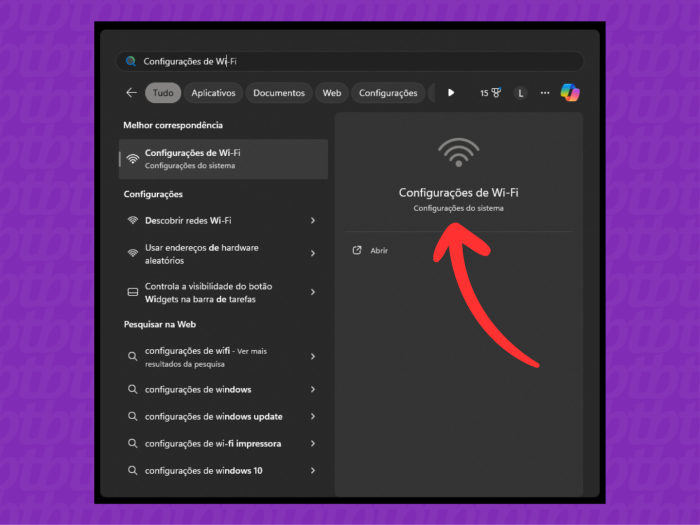Expand chevron for Widgets visibility setting

click(313, 292)
